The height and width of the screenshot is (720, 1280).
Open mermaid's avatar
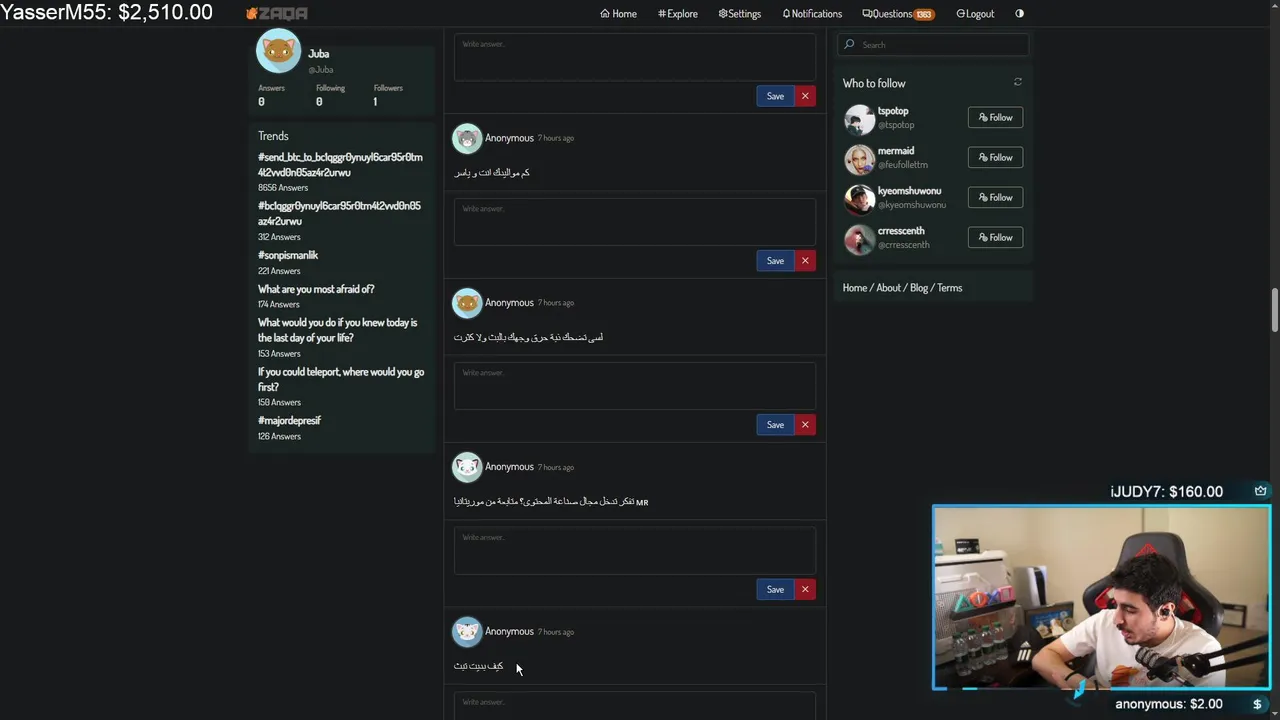click(859, 159)
